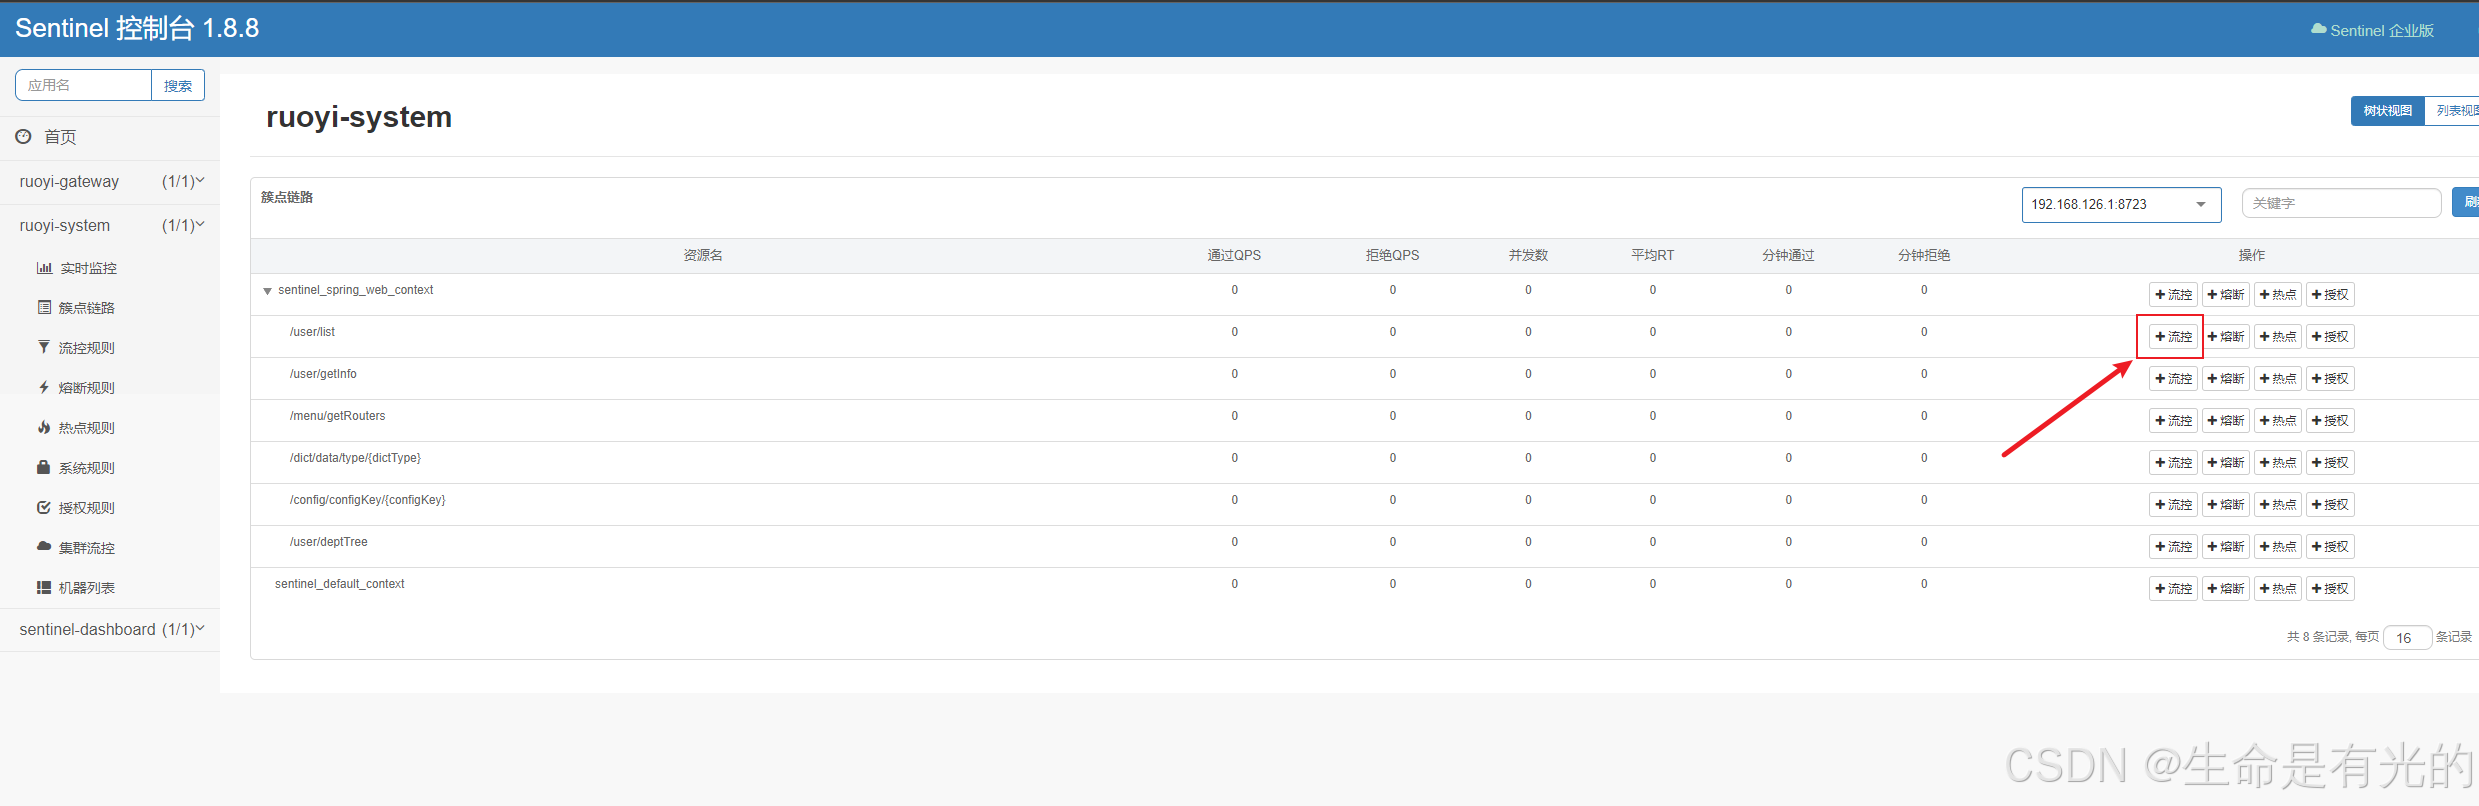Expand the ruoyi-gateway app entry
The width and height of the screenshot is (2479, 806).
[x=110, y=181]
